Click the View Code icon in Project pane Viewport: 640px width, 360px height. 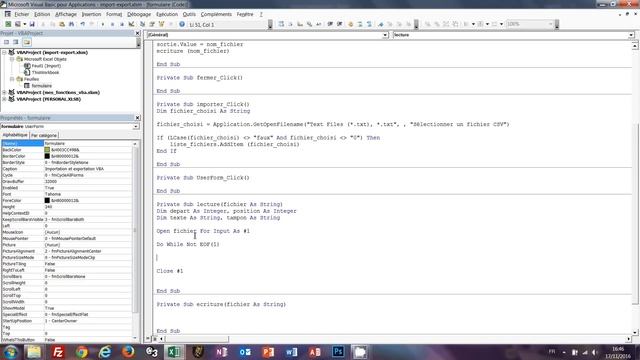[x=7, y=42]
